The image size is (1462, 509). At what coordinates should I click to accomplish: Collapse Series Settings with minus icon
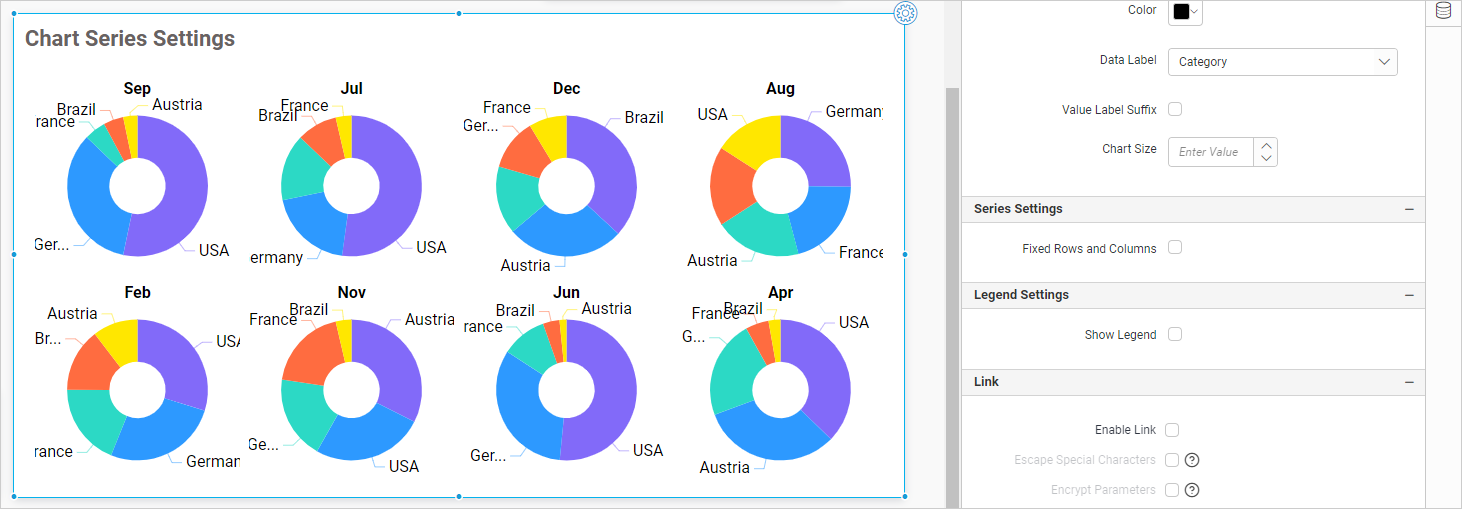(1409, 209)
